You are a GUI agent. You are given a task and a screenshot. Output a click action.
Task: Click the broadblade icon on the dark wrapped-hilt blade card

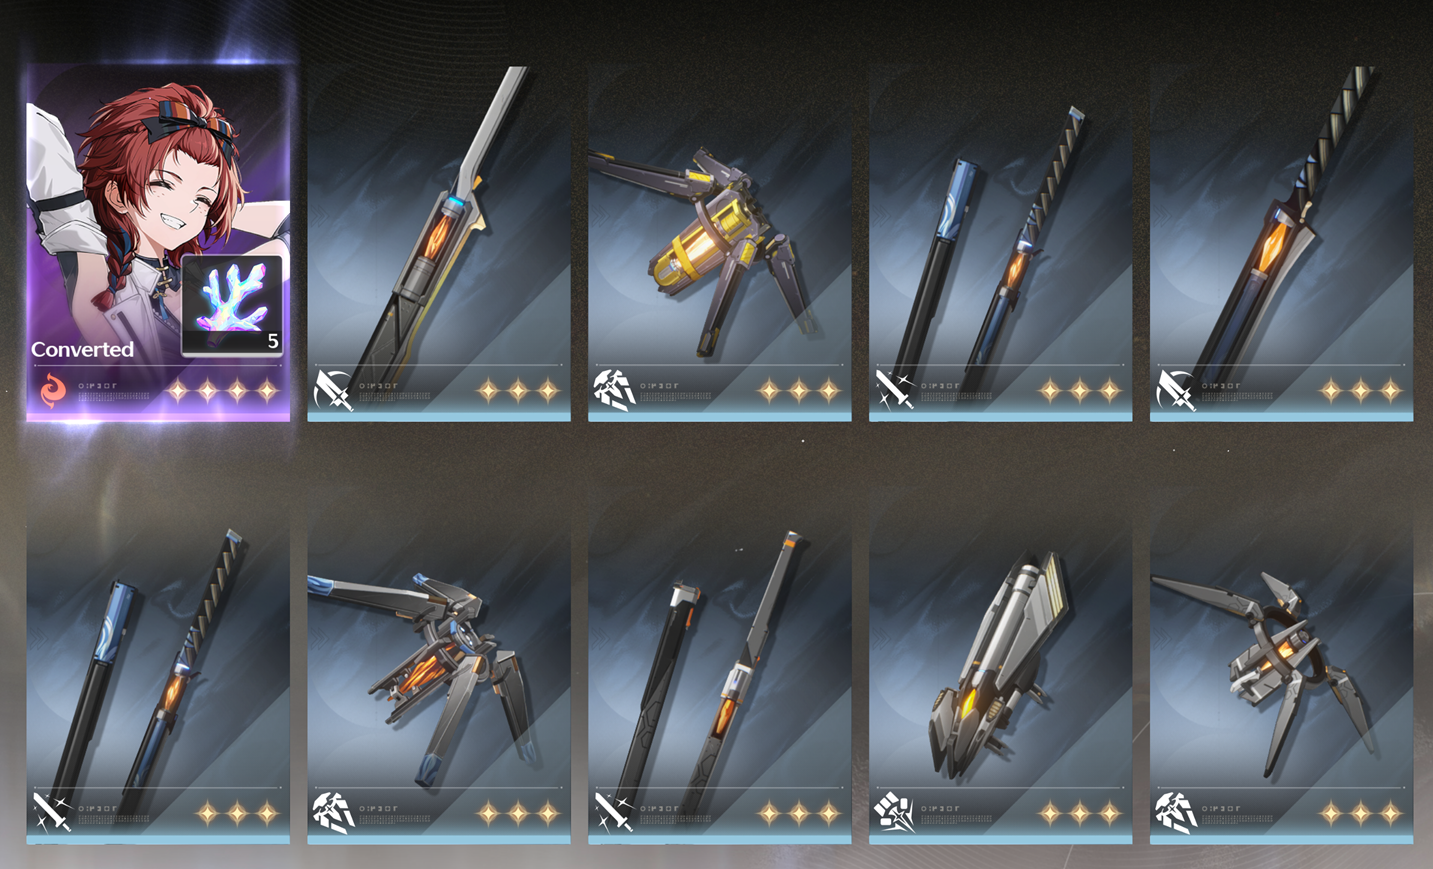pyautogui.click(x=1176, y=390)
